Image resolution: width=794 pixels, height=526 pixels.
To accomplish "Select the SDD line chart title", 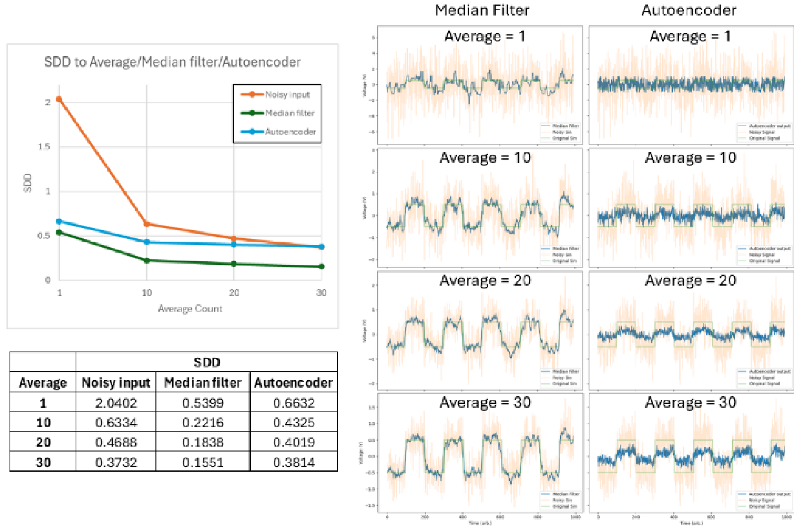I will click(x=172, y=64).
